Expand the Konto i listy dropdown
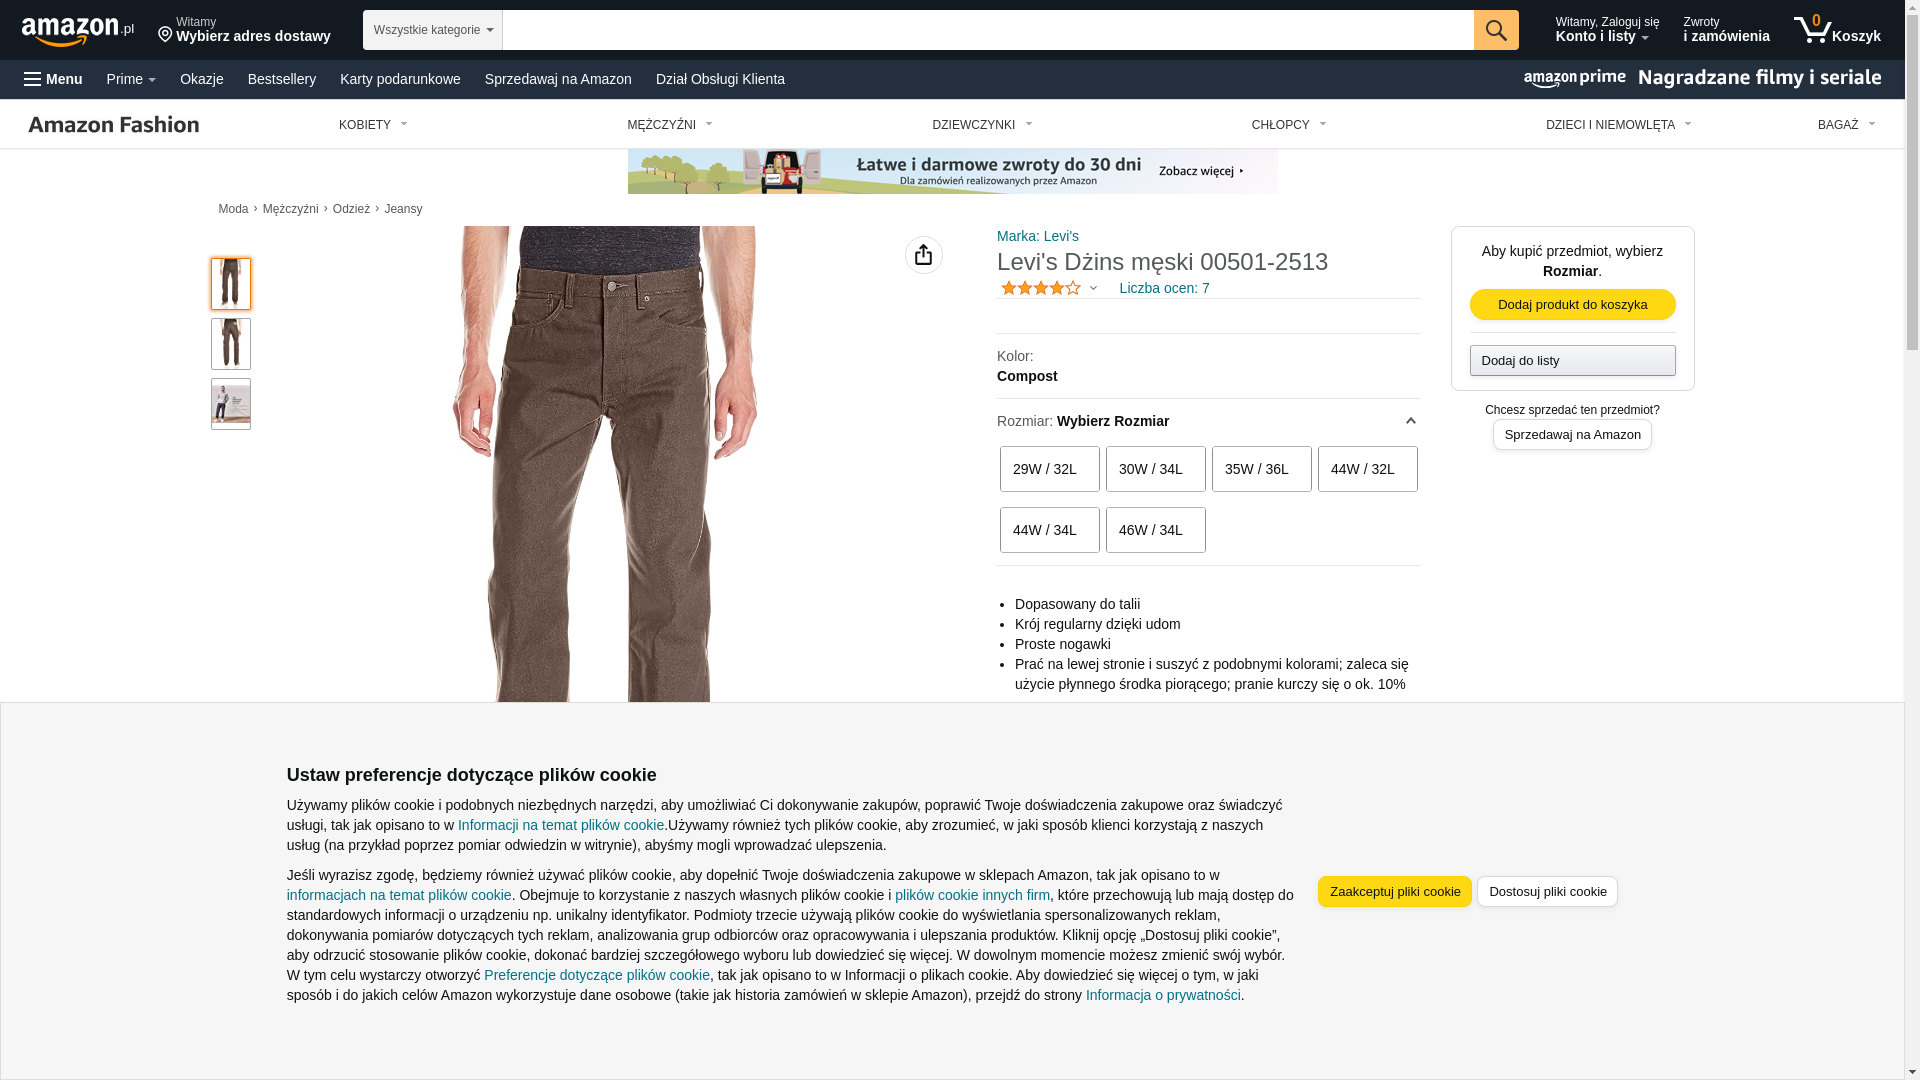 point(1607,30)
